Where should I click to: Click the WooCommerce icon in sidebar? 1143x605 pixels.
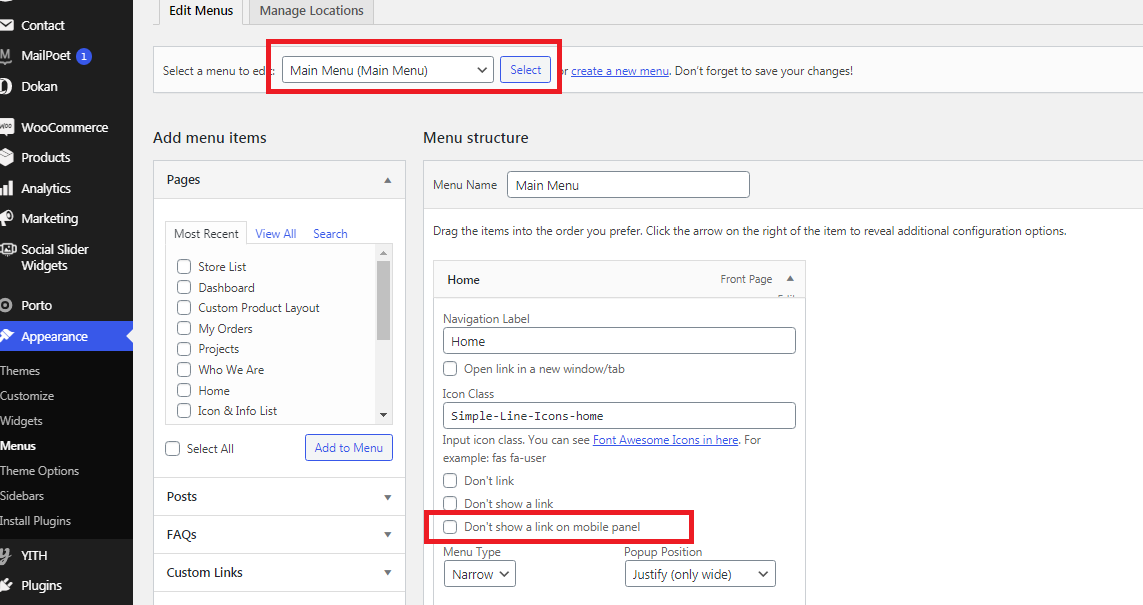6,127
